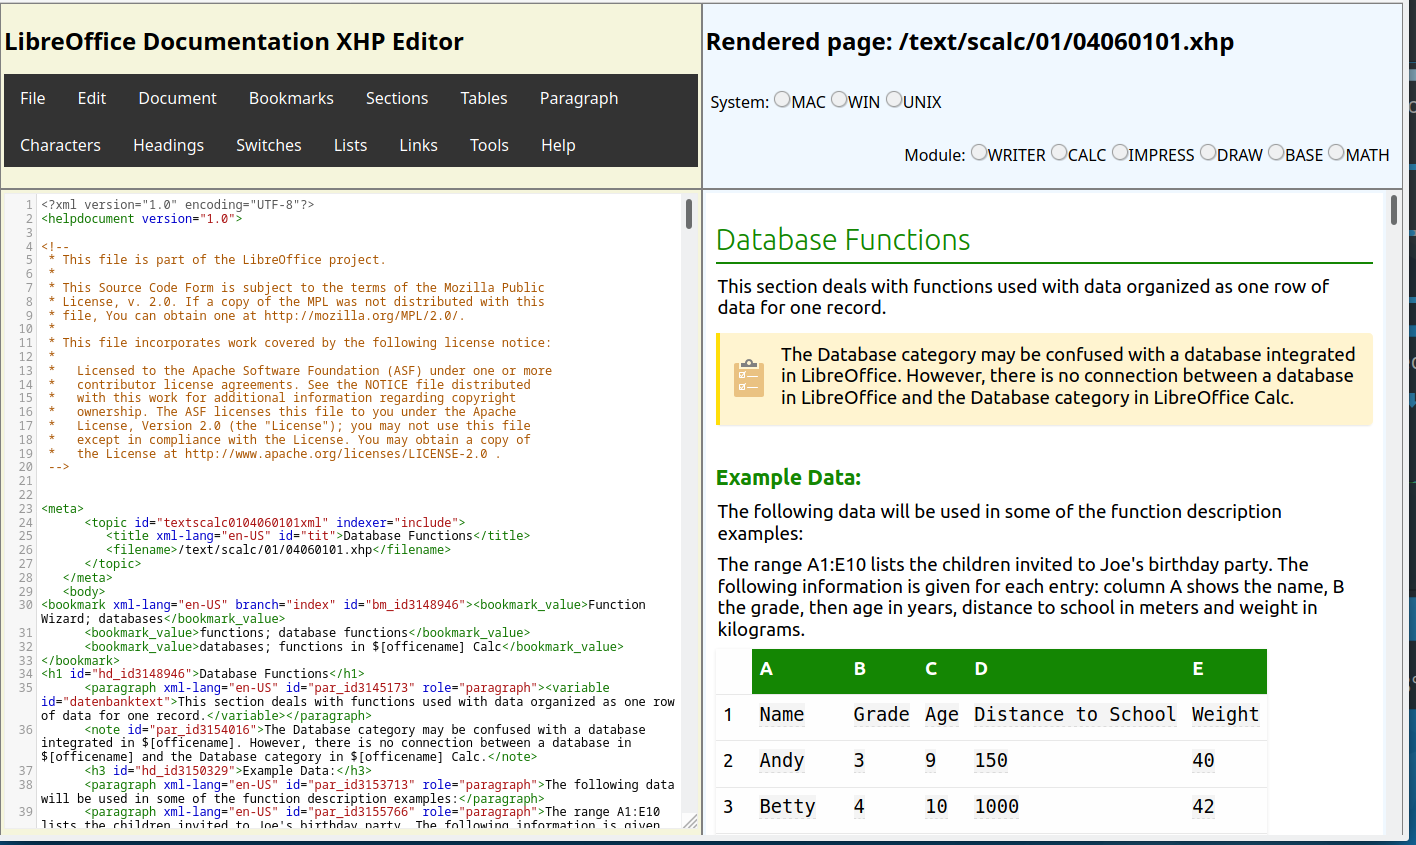Open the Bookmarks menu
Viewport: 1416px width, 845px height.
[x=291, y=98]
